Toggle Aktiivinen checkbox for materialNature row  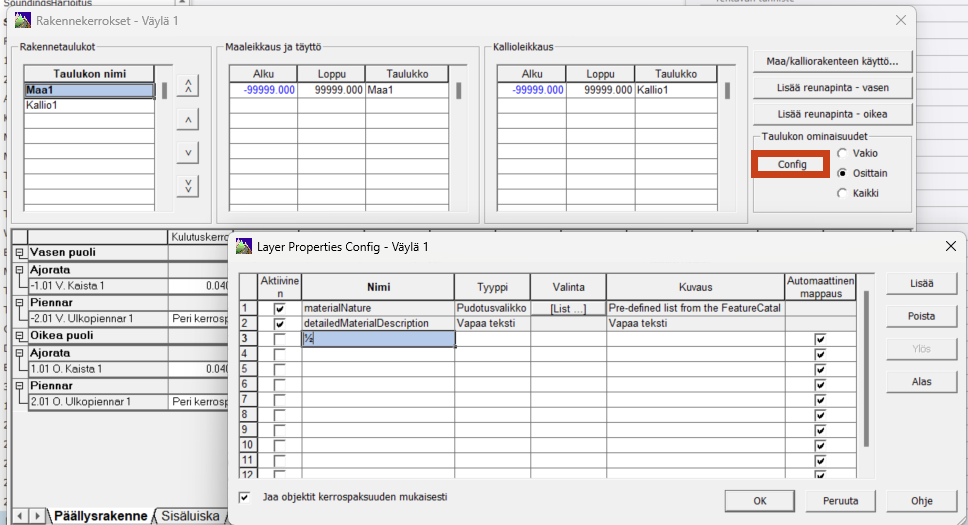coord(280,308)
